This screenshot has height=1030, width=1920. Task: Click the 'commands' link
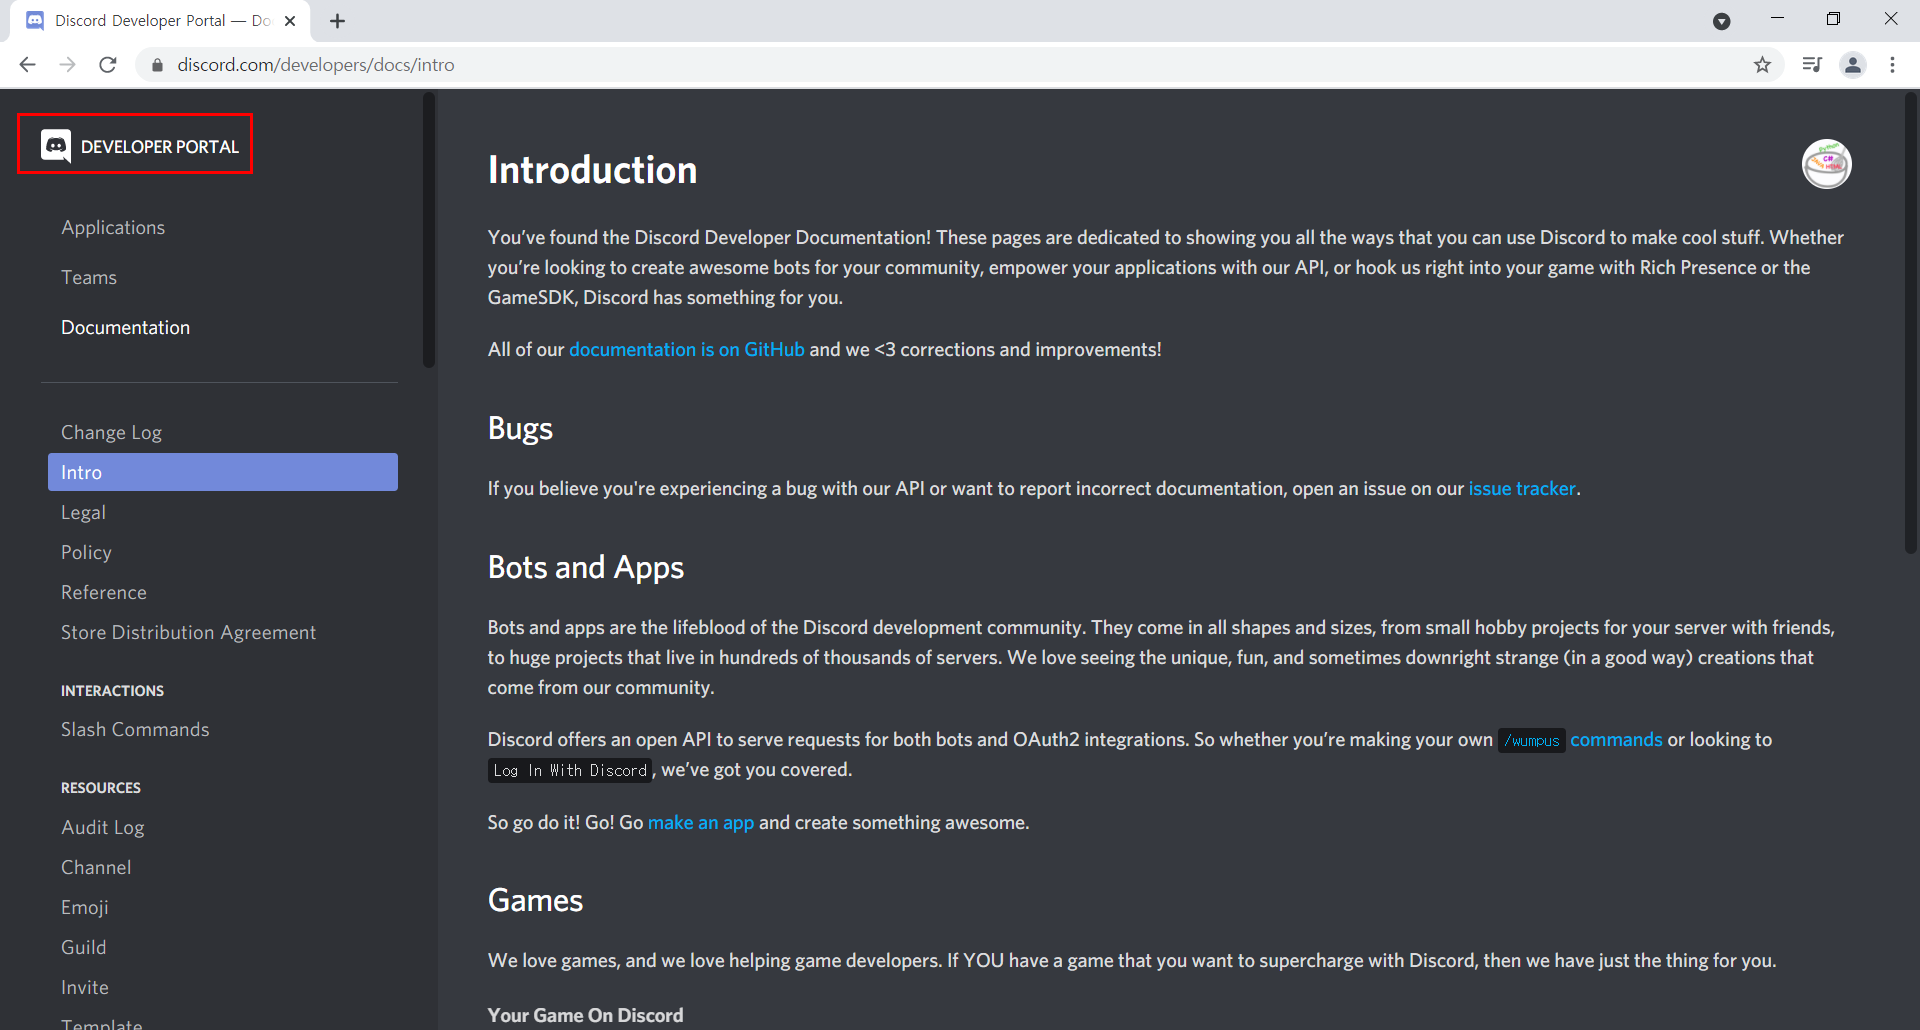pyautogui.click(x=1616, y=740)
